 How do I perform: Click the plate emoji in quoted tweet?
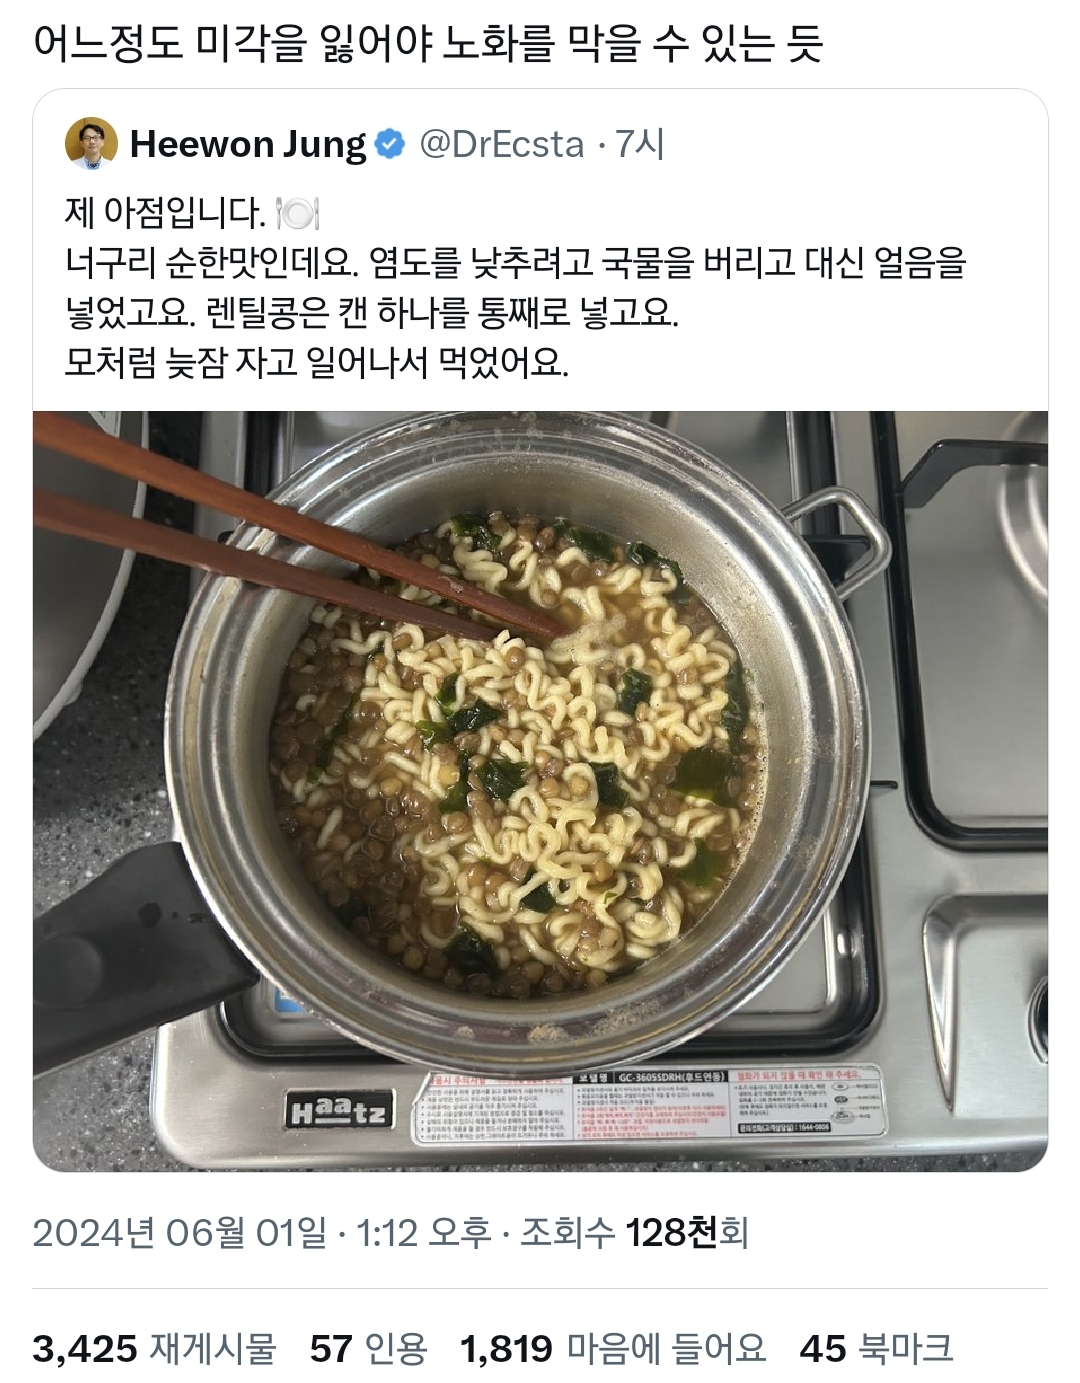click(x=296, y=213)
